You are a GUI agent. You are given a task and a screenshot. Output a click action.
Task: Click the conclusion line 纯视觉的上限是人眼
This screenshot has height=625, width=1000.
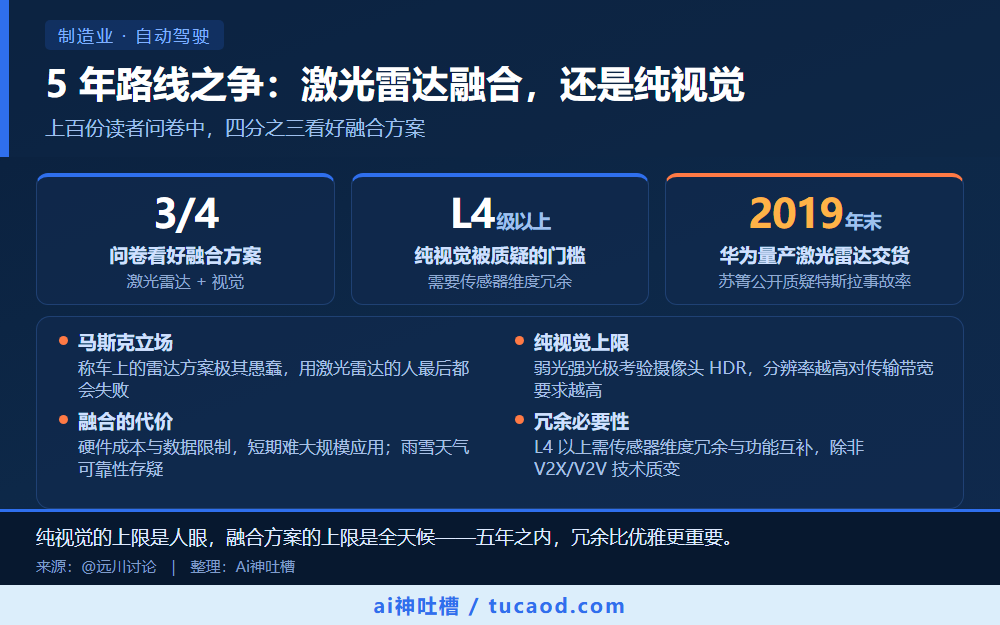tap(122, 538)
